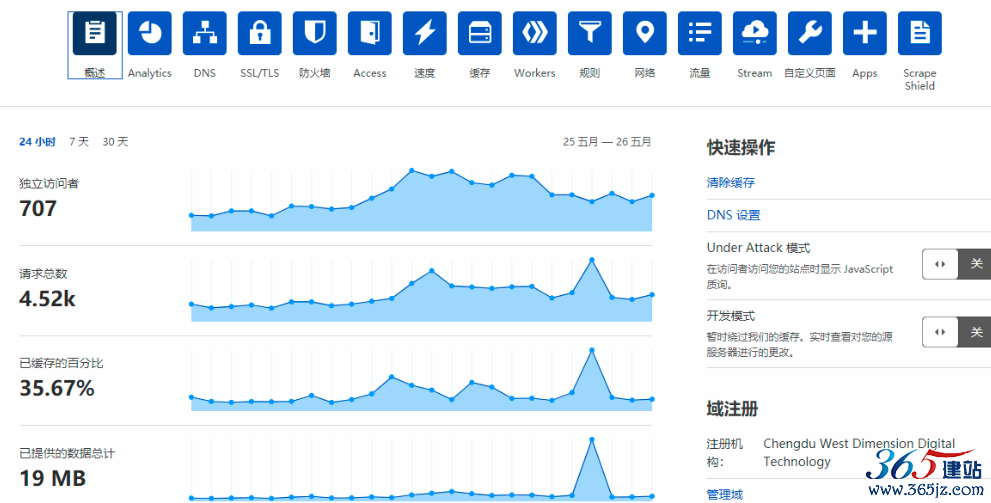The image size is (991, 503).
Task: Open the 自定义页面 wrench icon
Action: pyautogui.click(x=810, y=33)
